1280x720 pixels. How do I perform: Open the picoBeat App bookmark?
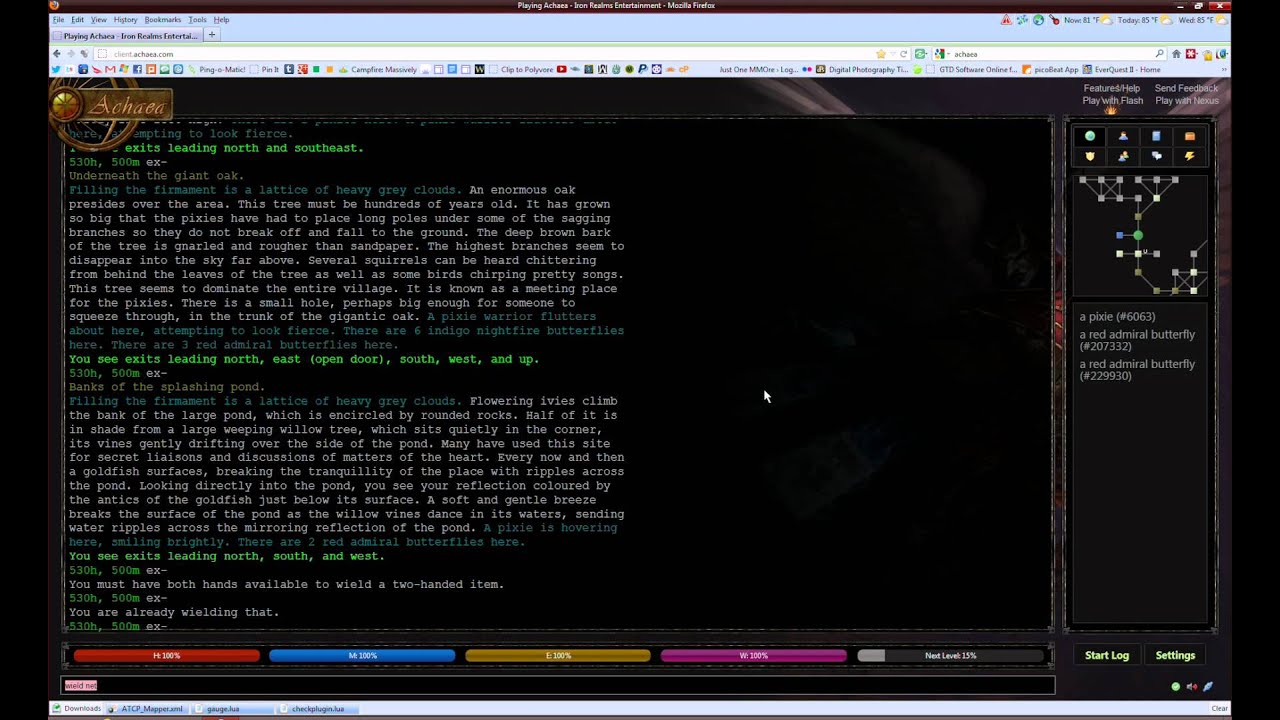(1050, 69)
